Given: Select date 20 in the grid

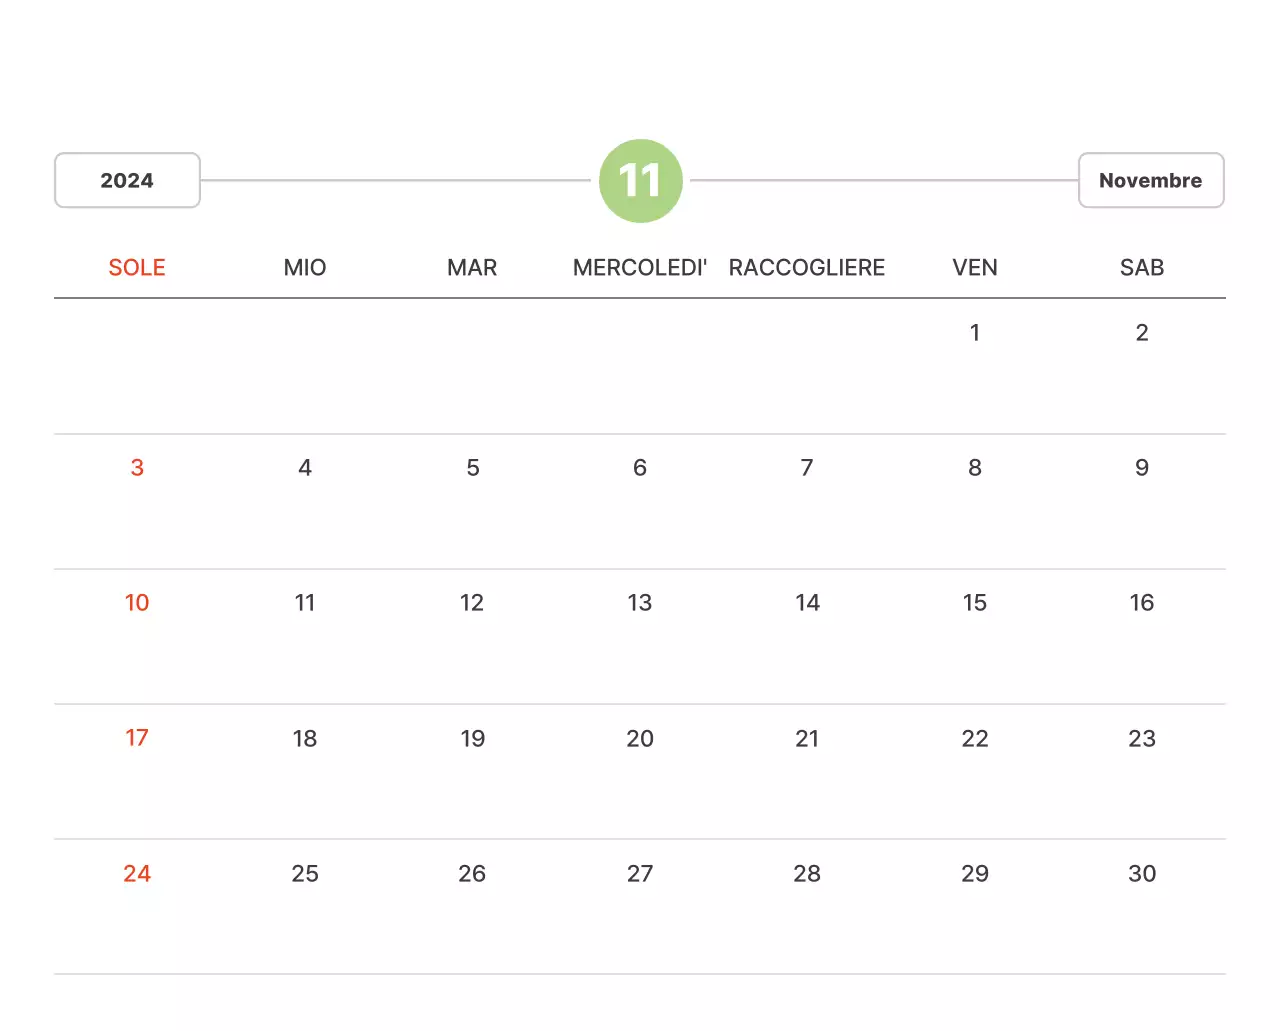Looking at the screenshot, I should [x=639, y=739].
